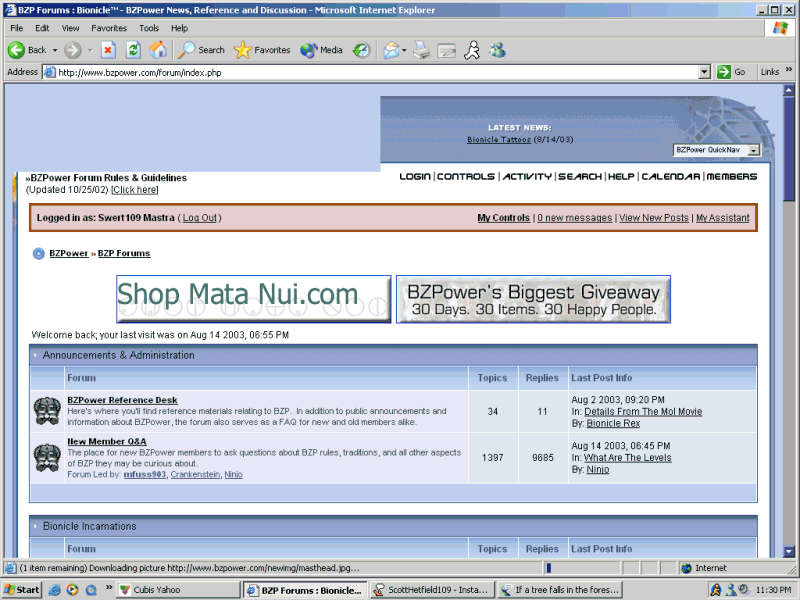Click the New Member Q&A mask icon
This screenshot has height=600, width=800.
[x=47, y=458]
